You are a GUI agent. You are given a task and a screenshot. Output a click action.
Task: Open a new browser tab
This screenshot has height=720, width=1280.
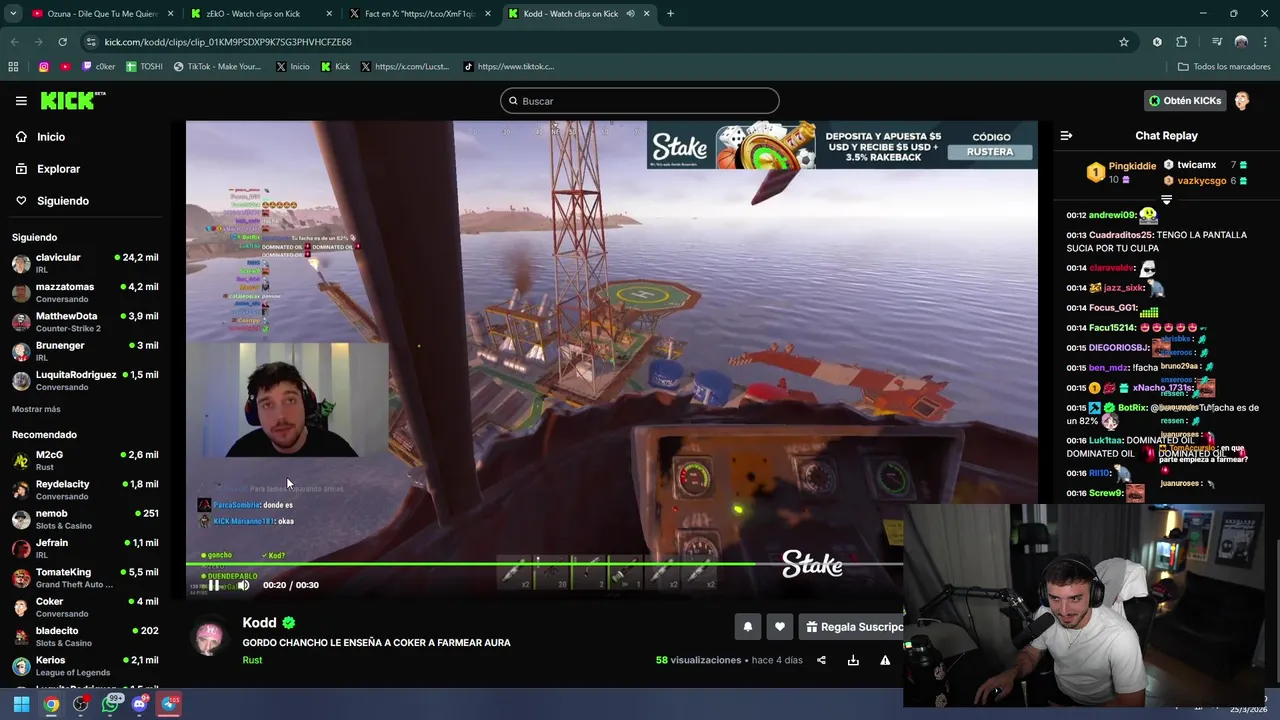tap(670, 14)
